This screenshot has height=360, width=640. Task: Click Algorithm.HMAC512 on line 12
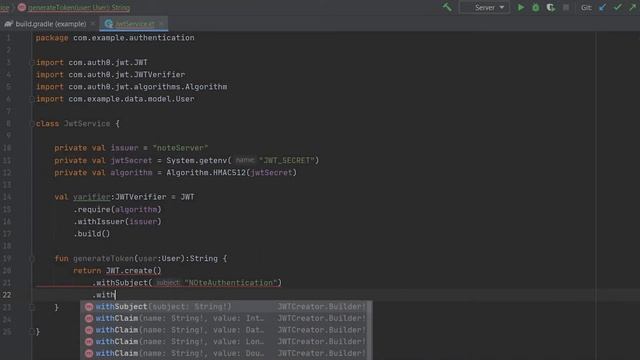point(206,173)
